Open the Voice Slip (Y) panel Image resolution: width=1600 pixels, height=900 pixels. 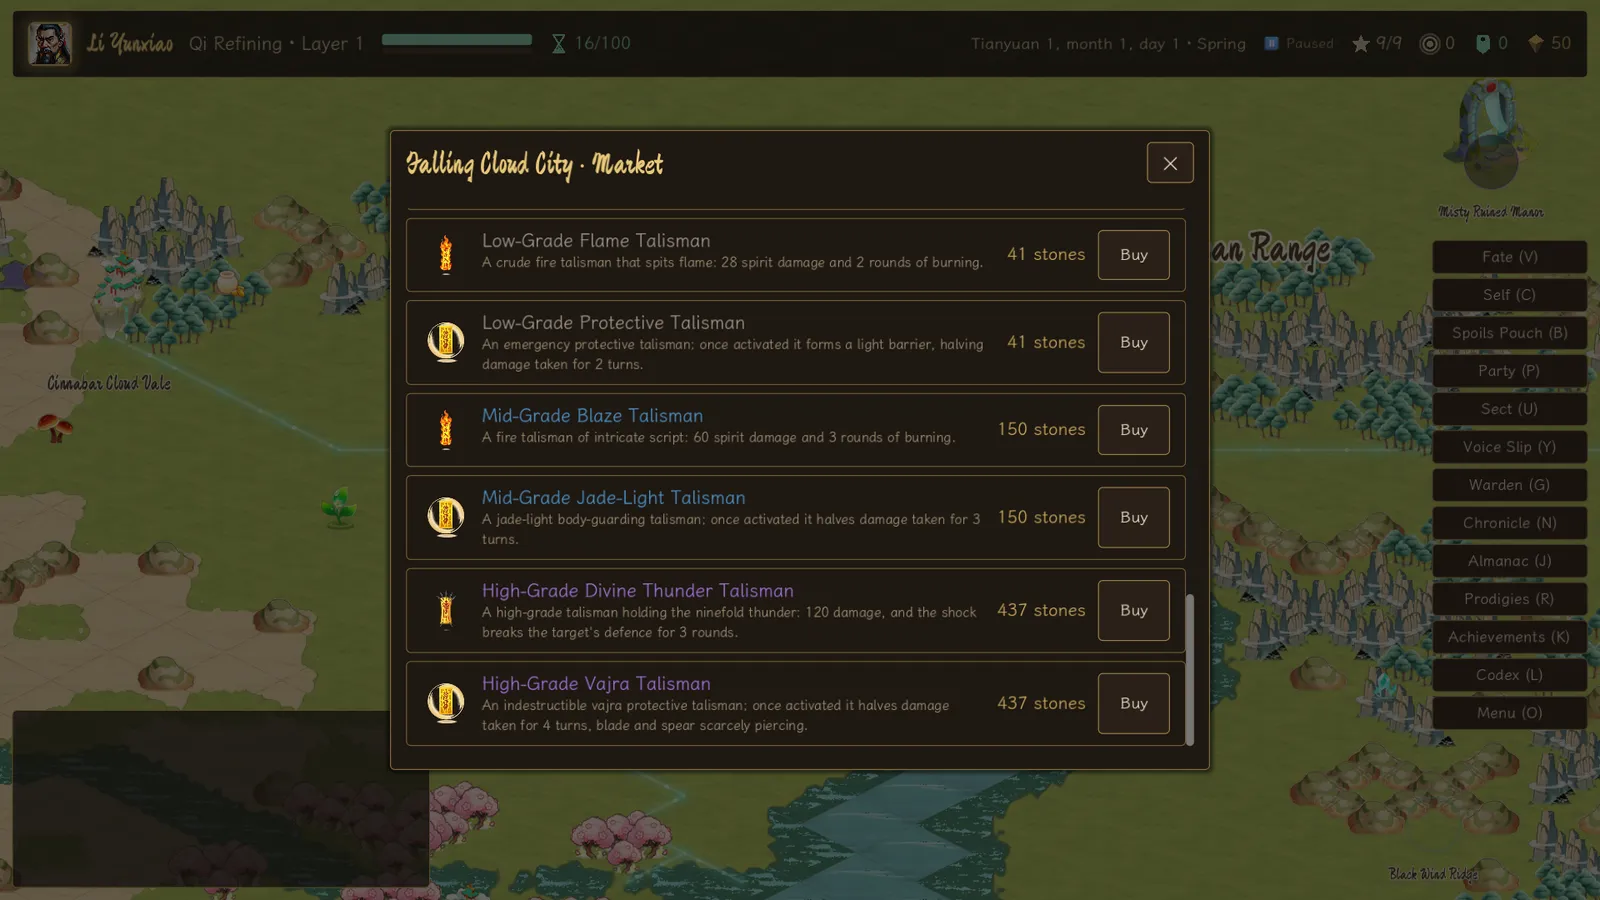tap(1510, 447)
